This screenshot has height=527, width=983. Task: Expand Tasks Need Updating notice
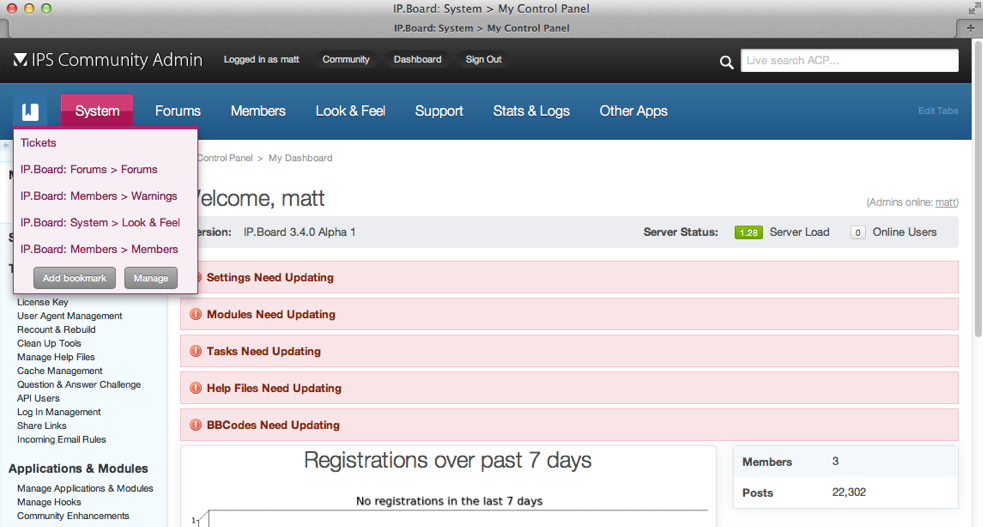pyautogui.click(x=569, y=351)
